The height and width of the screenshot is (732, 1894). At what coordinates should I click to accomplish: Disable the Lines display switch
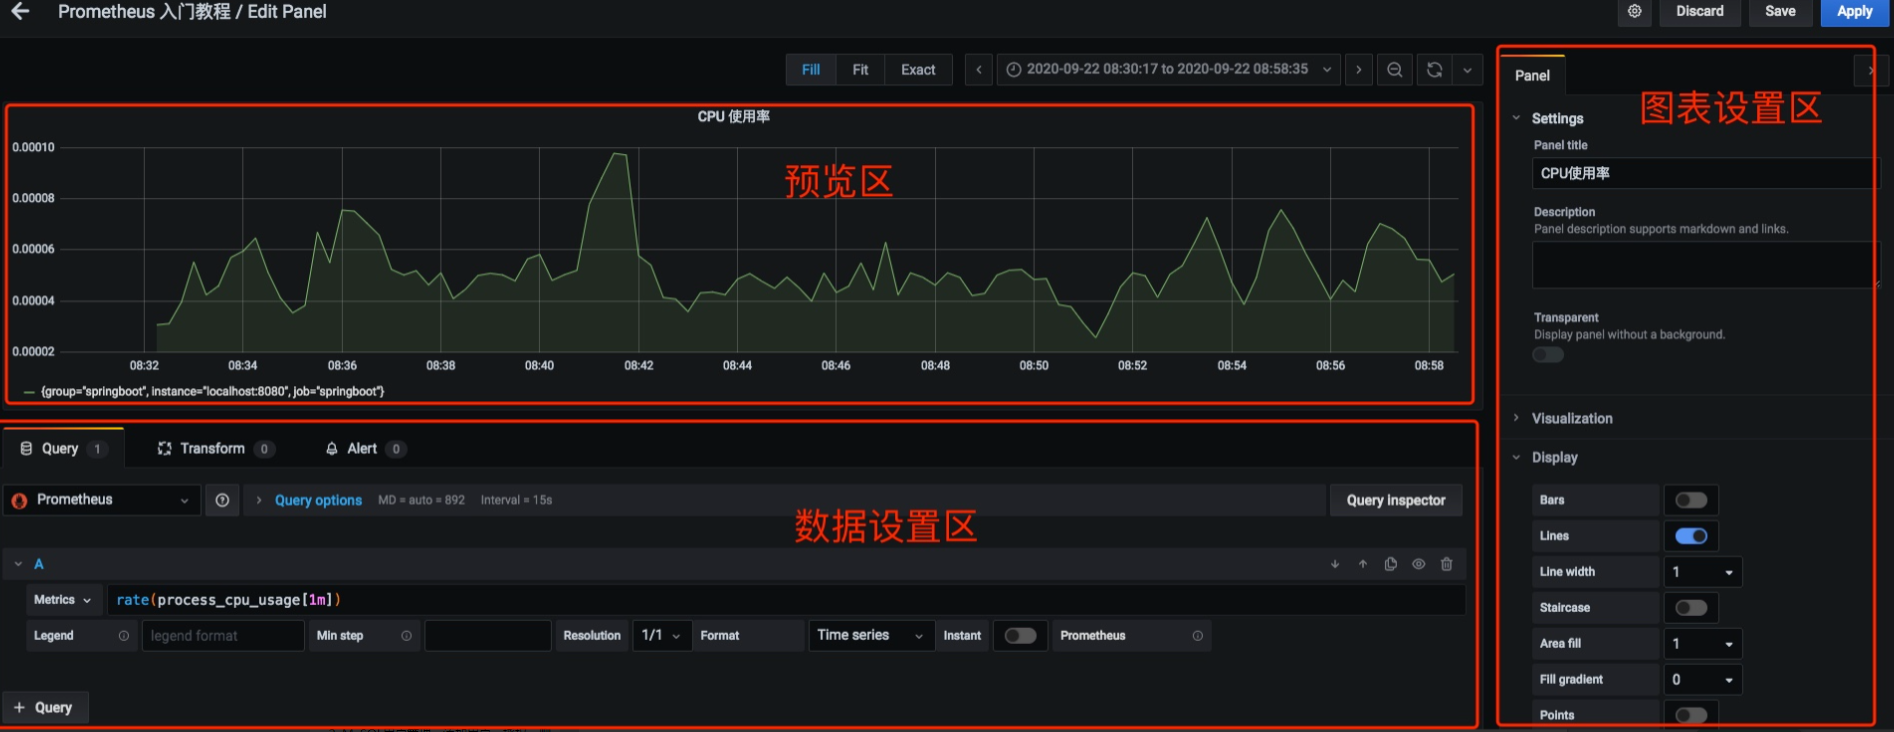[1691, 536]
